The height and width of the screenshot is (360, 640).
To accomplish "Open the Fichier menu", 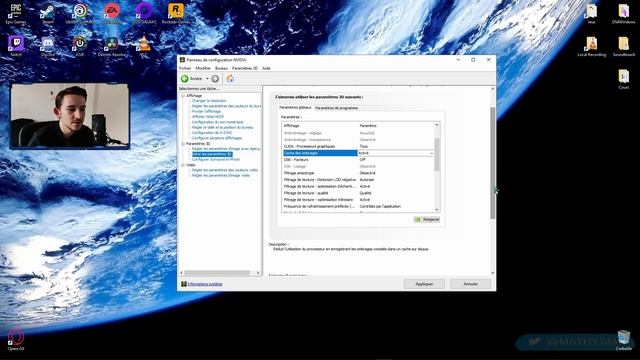I will (x=185, y=68).
